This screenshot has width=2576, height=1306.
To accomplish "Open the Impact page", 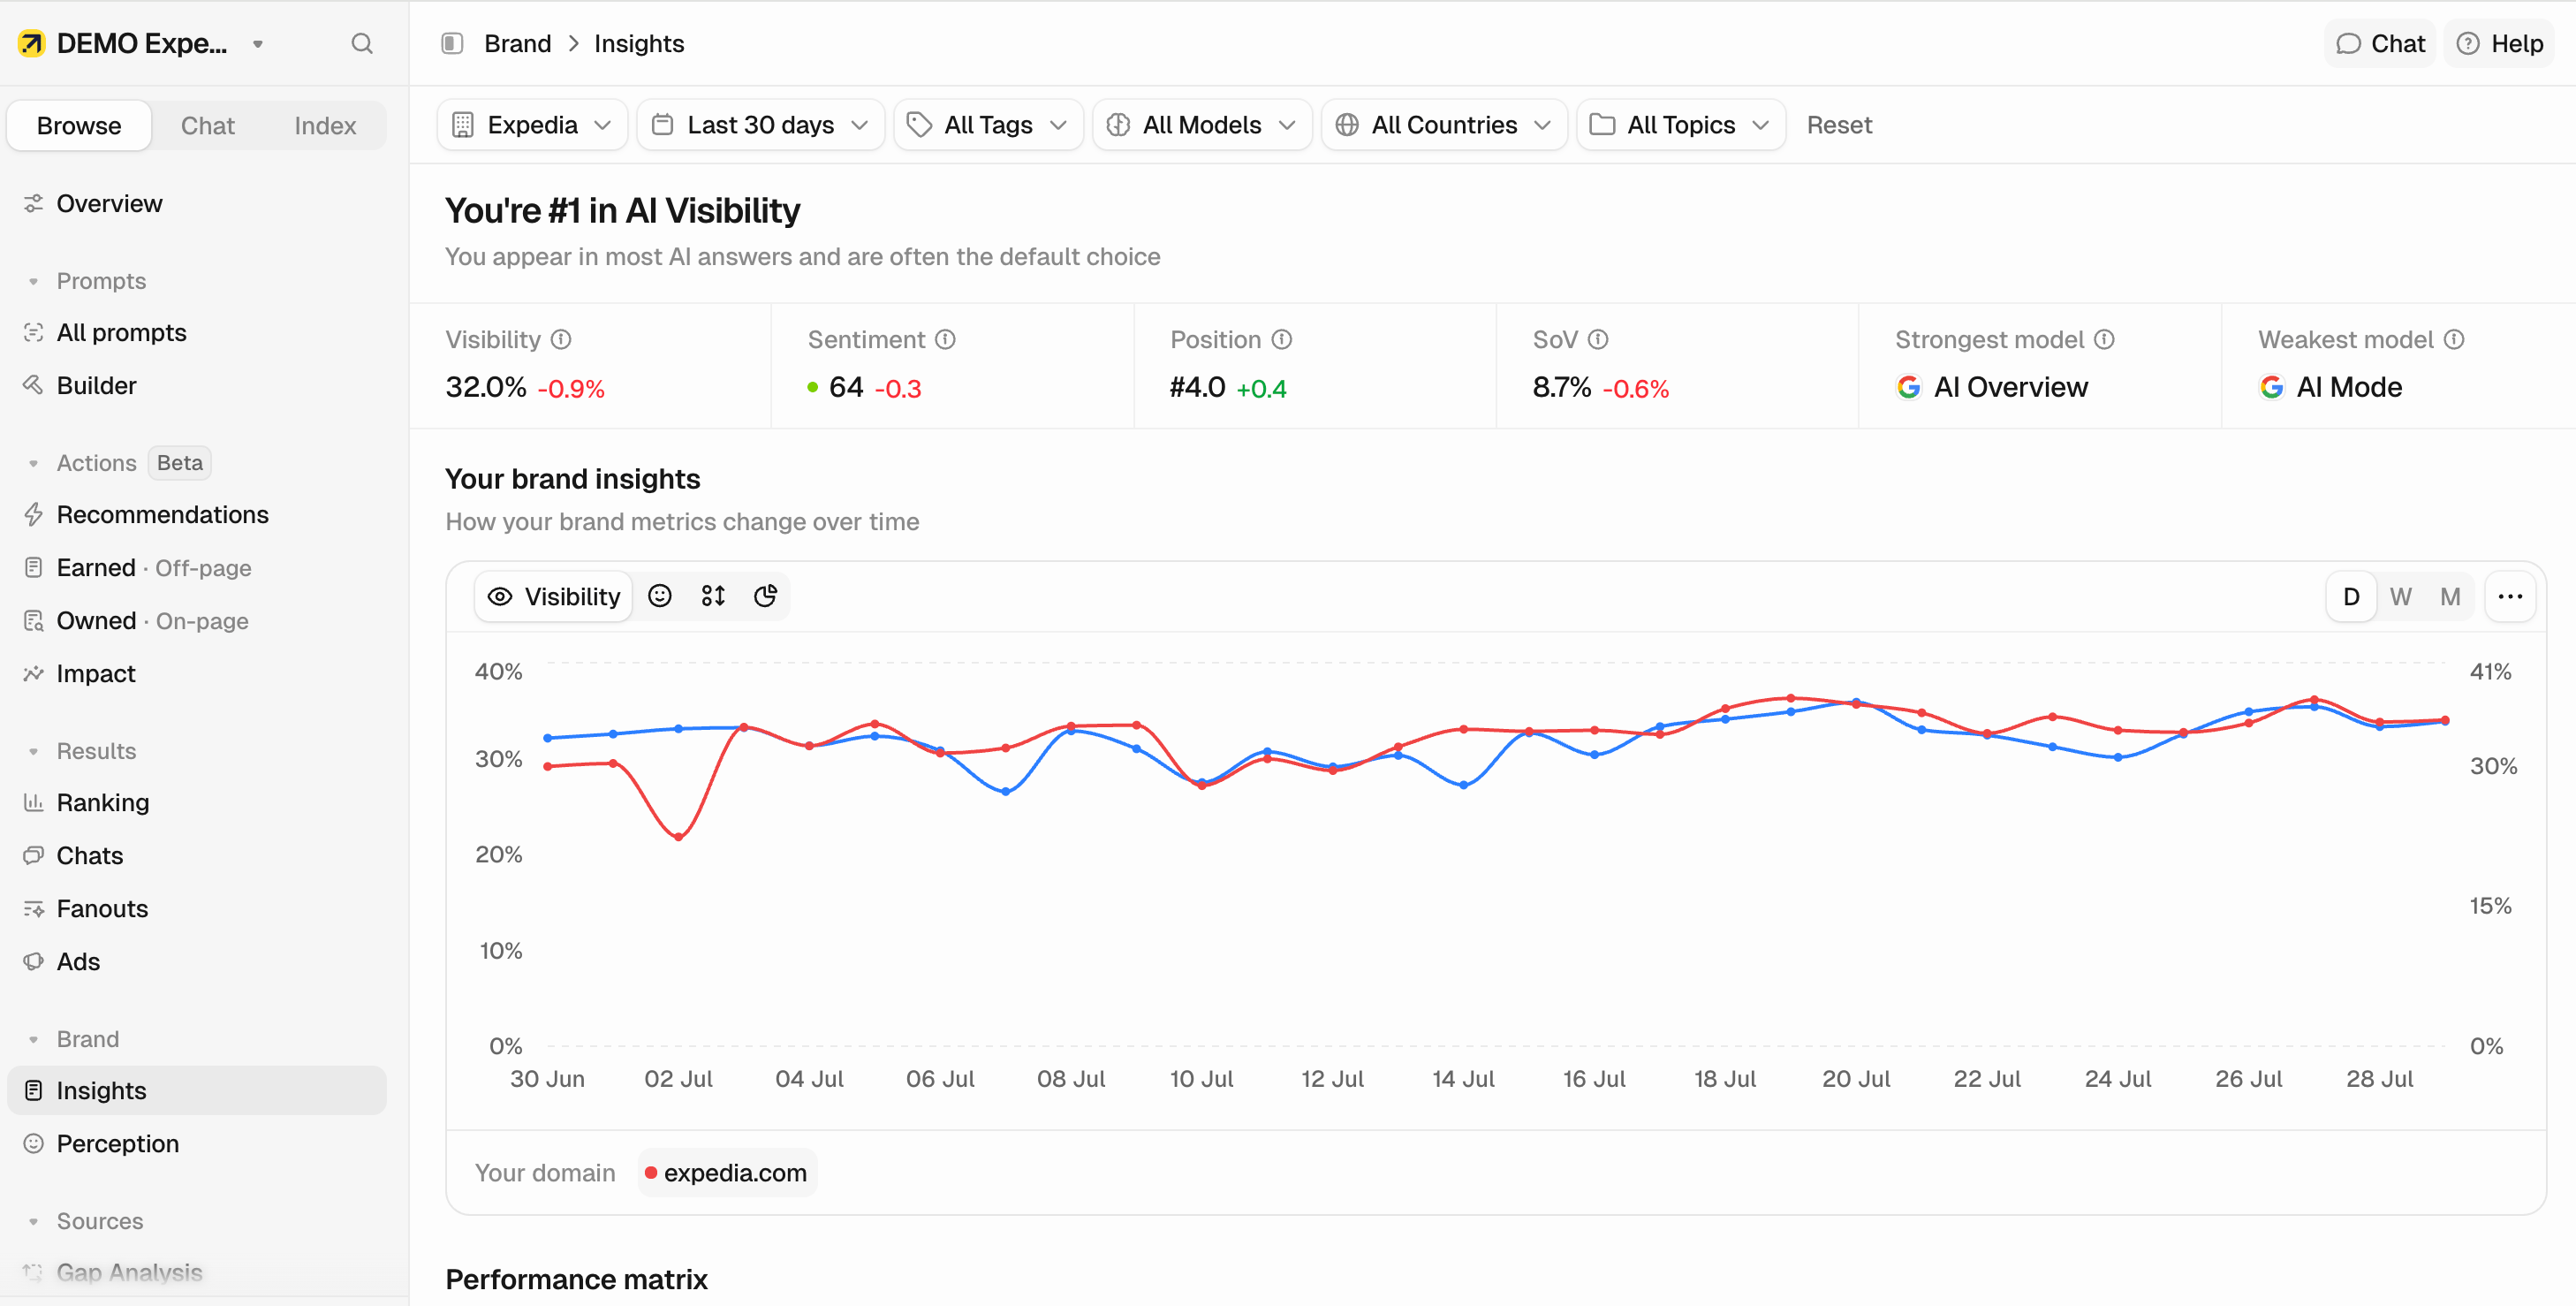I will [x=197, y=673].
